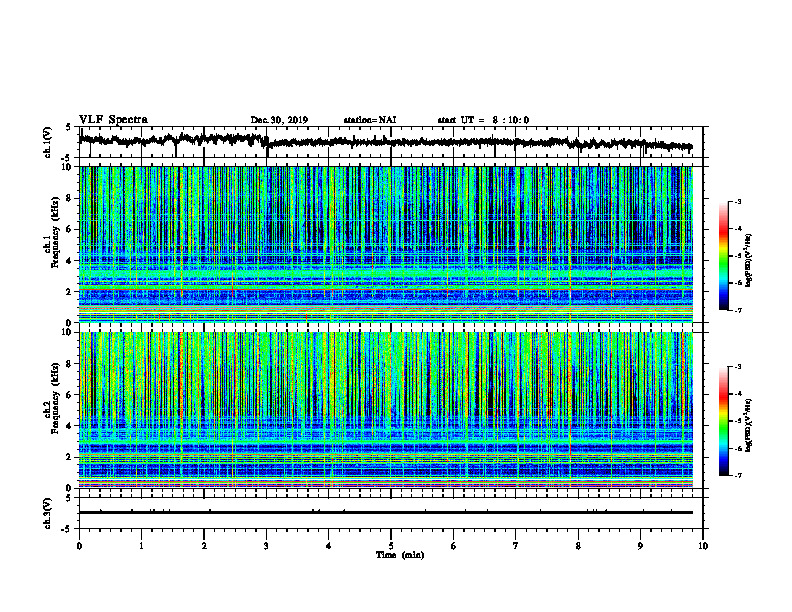Click the "VLF Spectra" plot title

[113, 120]
